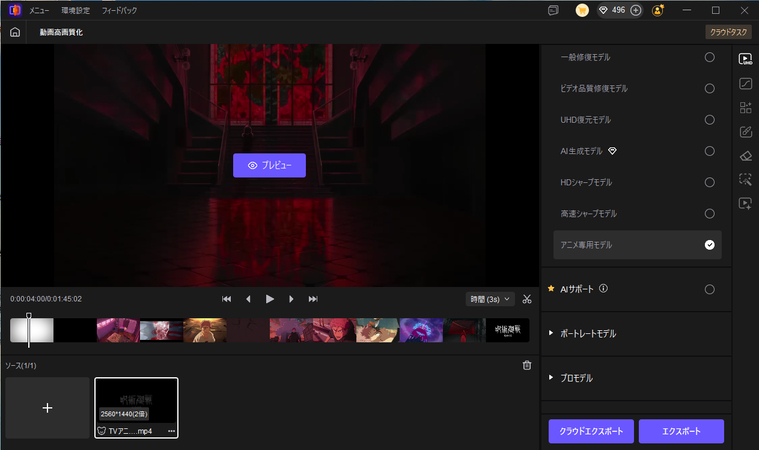Select the eraser tool in sidebar
The width and height of the screenshot is (759, 450).
point(745,155)
